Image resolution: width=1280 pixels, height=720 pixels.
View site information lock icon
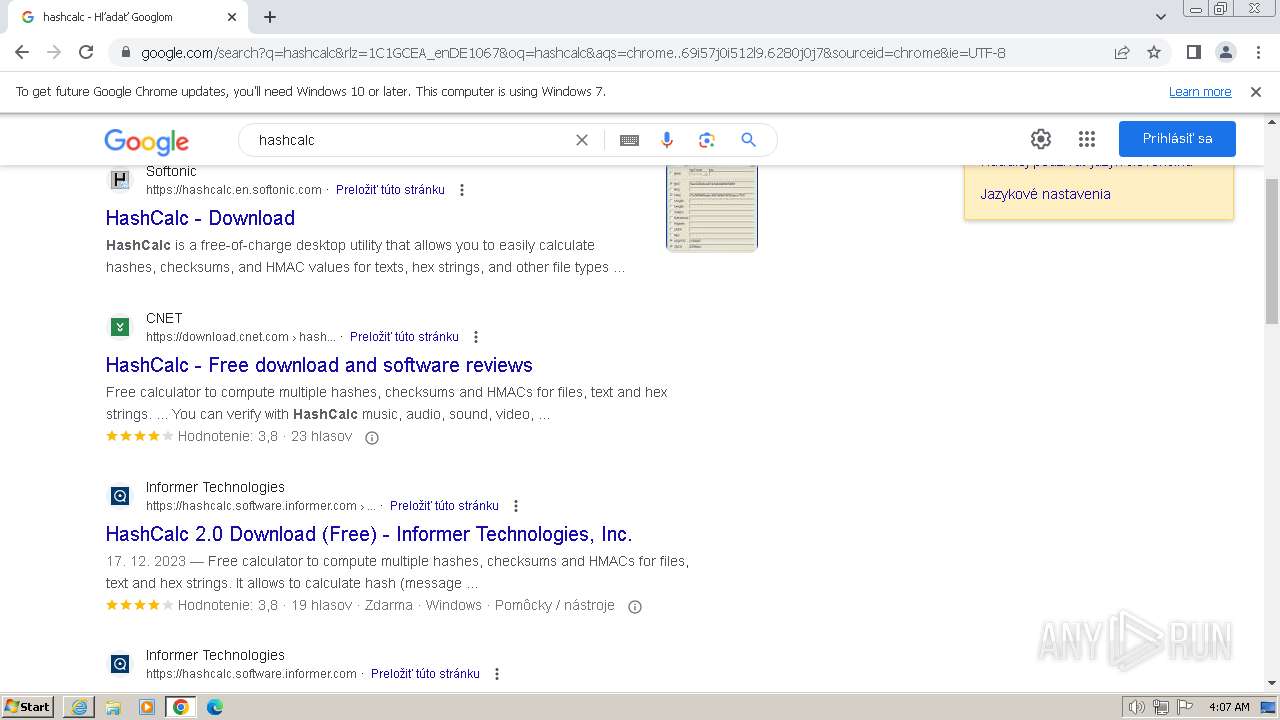(x=126, y=52)
